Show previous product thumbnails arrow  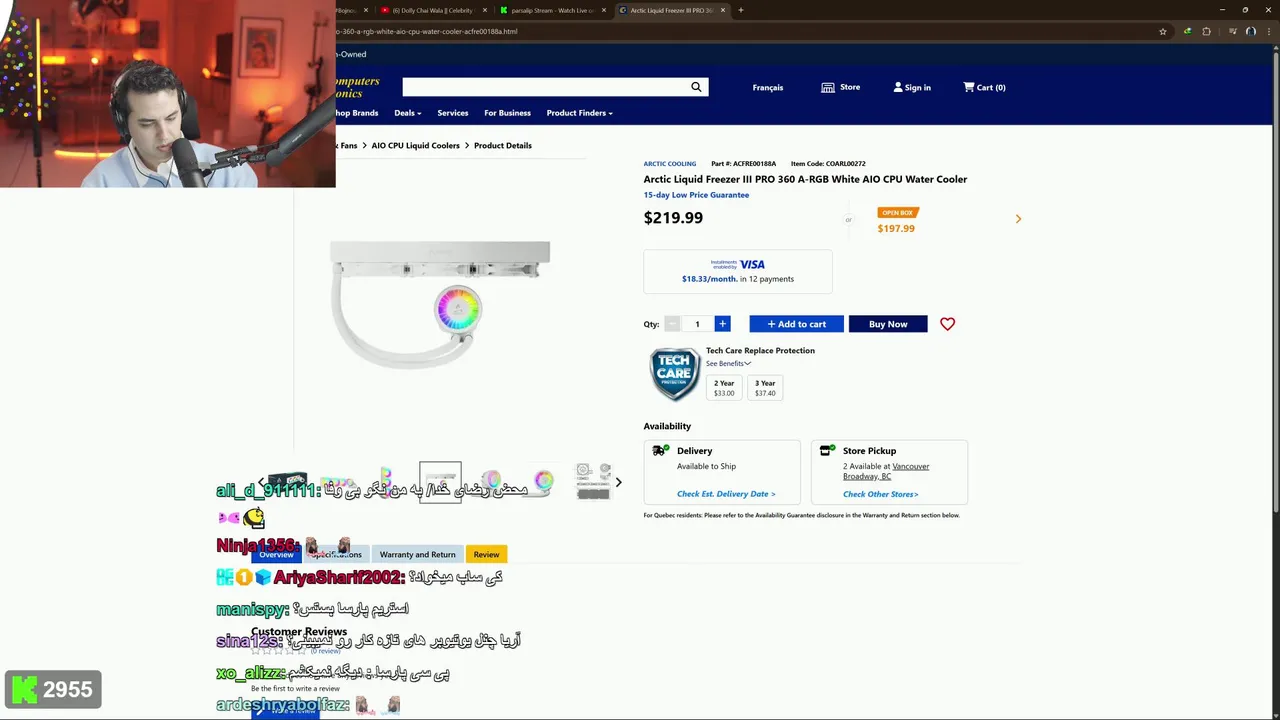click(262, 482)
